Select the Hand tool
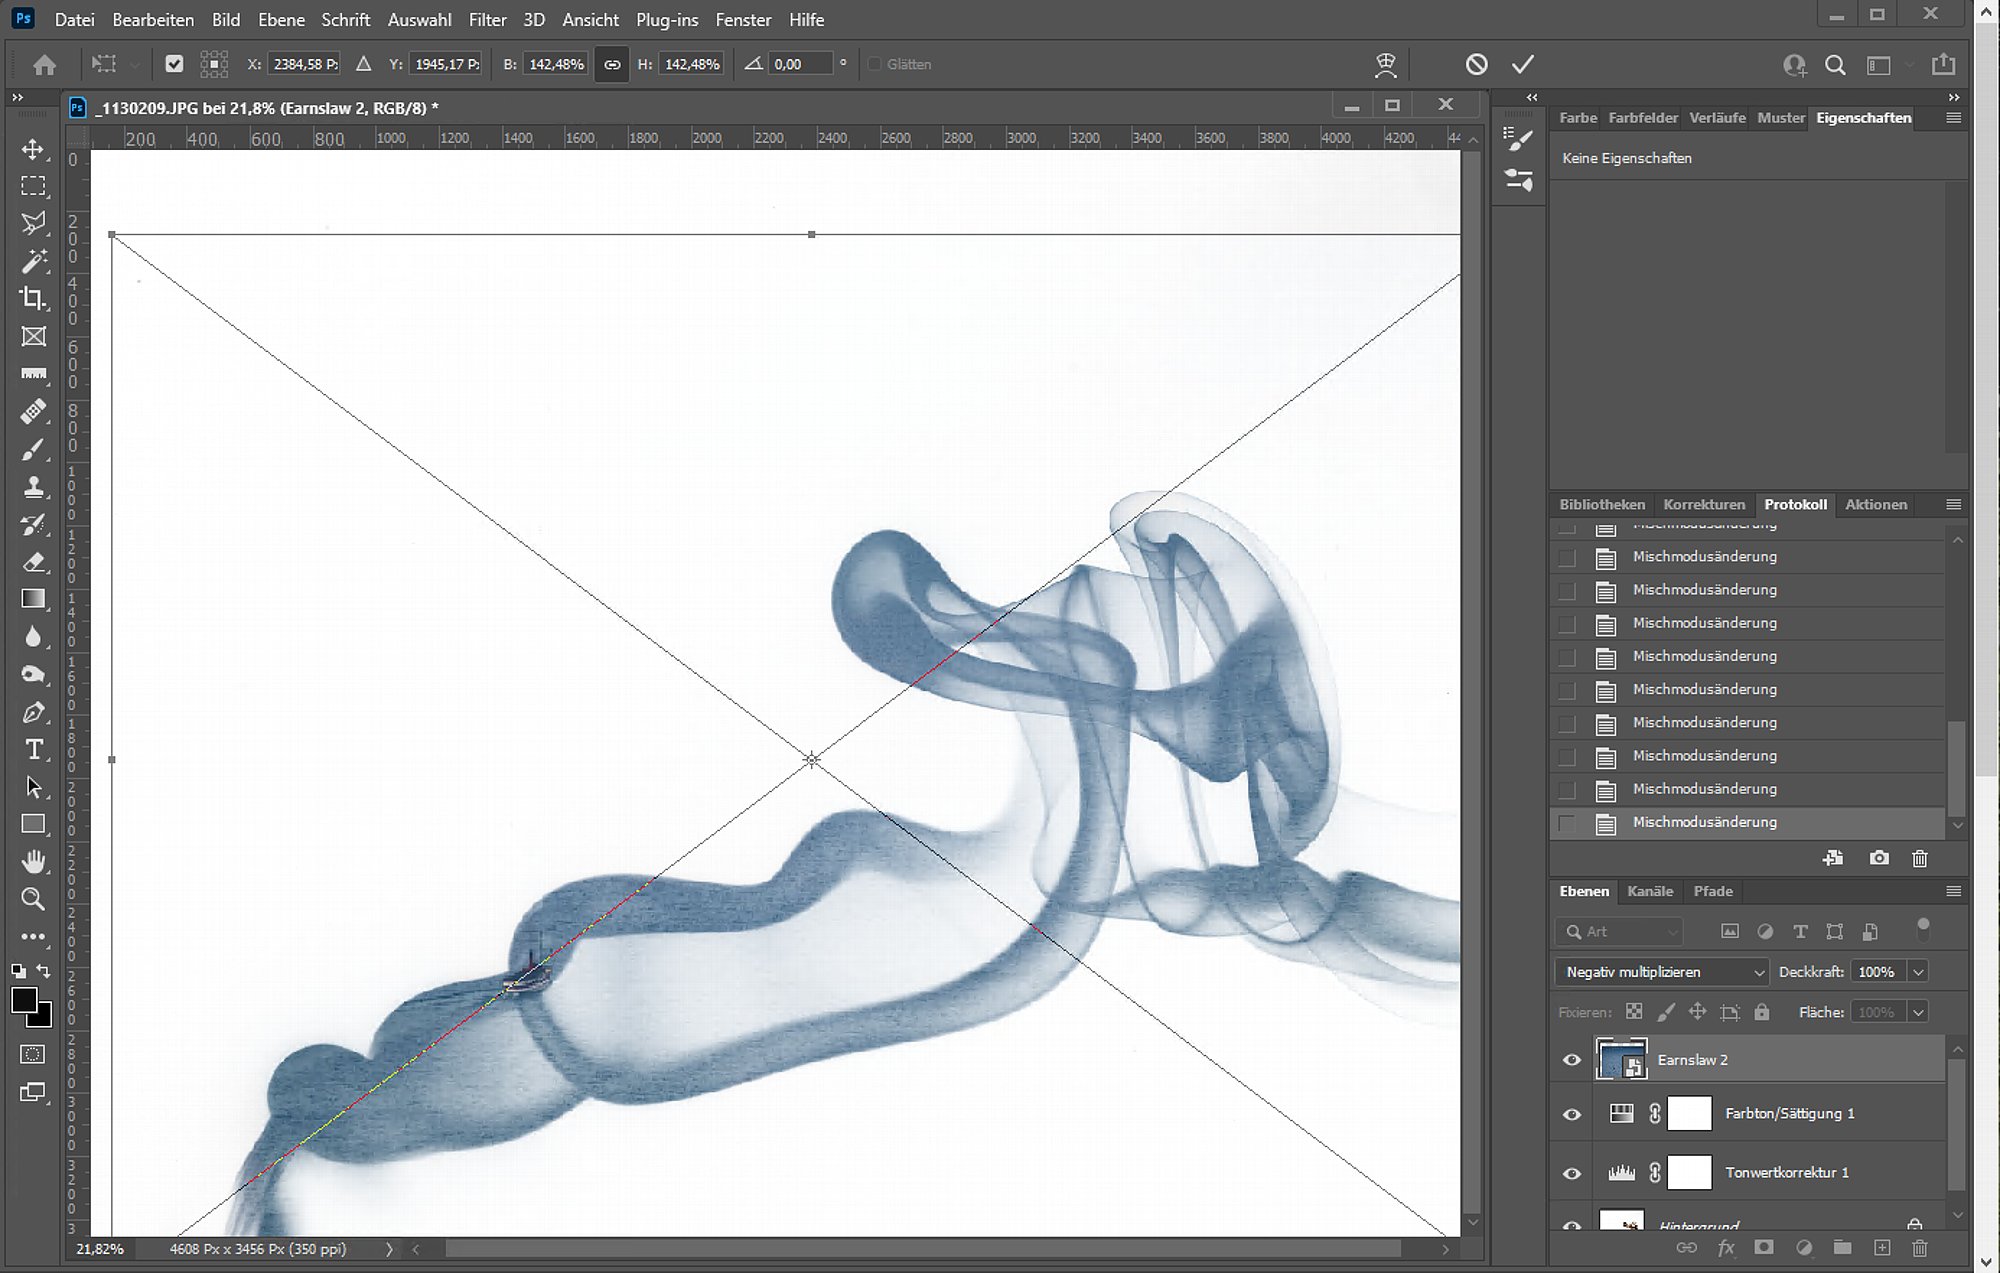 coord(33,861)
